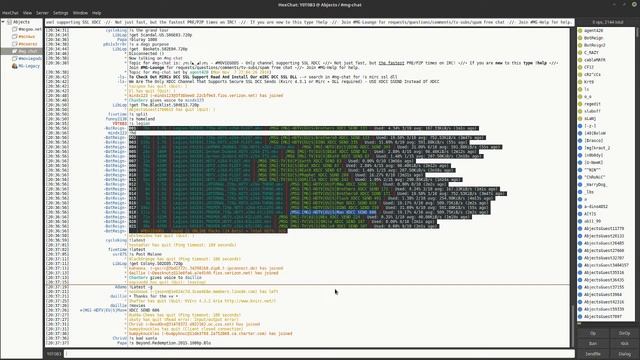Screen dimensions: 640x360
Task: Switch to the #moviegods channel
Action: click(x=30, y=59)
